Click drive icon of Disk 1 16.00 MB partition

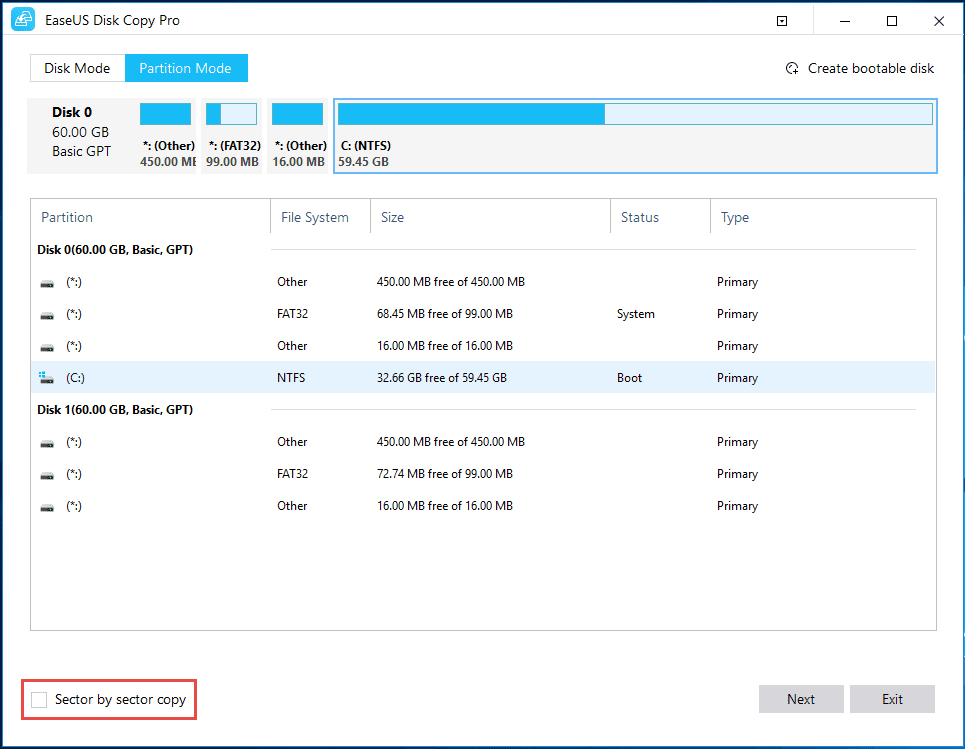click(x=47, y=507)
